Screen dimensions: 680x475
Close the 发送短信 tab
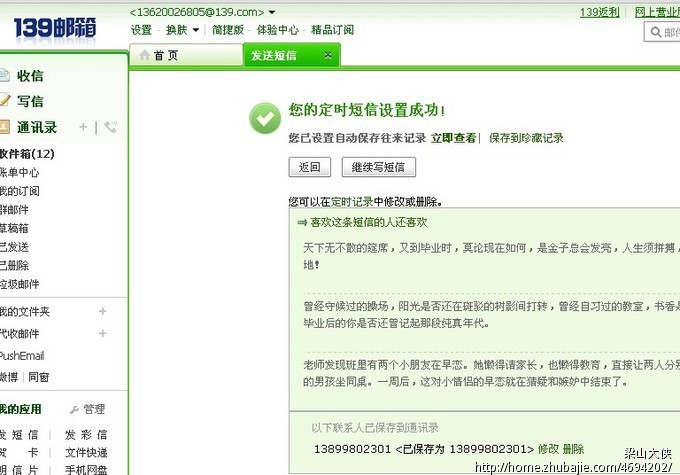[x=328, y=55]
